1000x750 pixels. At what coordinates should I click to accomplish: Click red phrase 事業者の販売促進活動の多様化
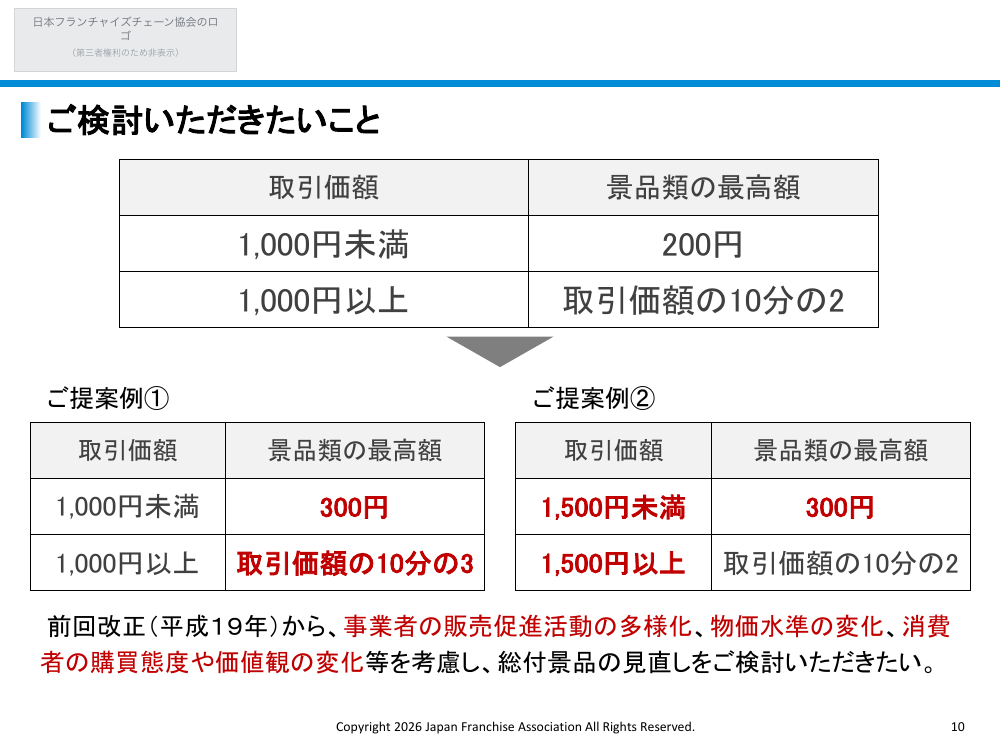[x=518, y=626]
